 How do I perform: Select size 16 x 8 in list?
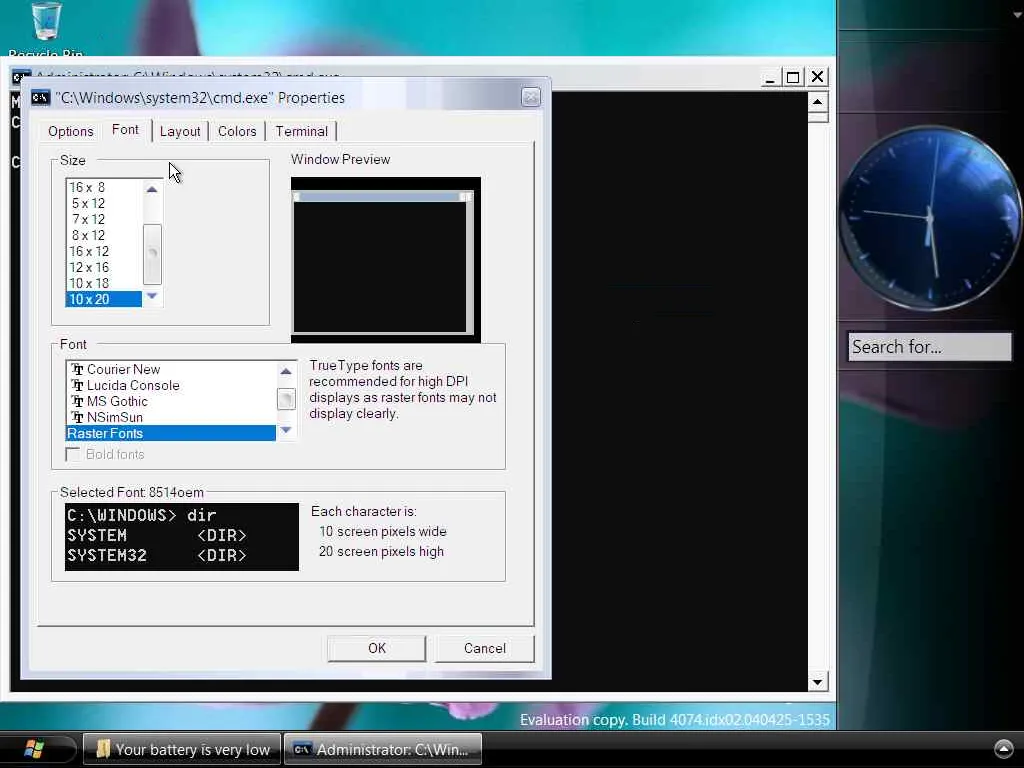pos(104,187)
